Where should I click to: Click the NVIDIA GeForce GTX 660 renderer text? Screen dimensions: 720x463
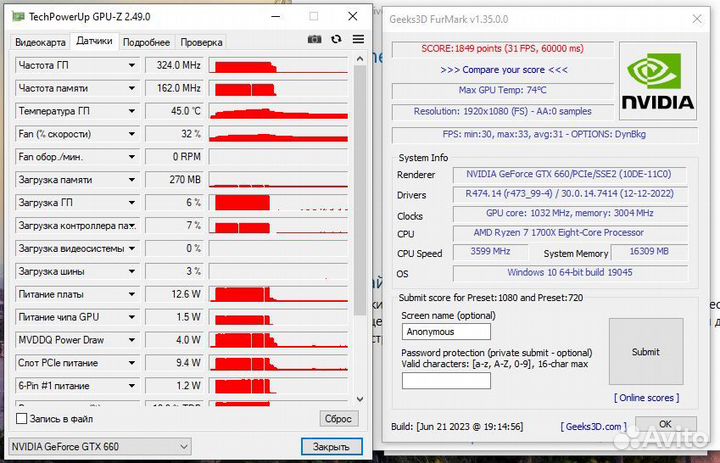[568, 174]
